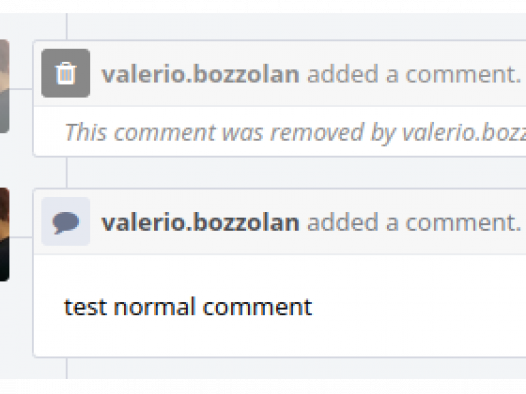Click the connector line beside top avatar
526x394 pixels.
tap(21, 89)
